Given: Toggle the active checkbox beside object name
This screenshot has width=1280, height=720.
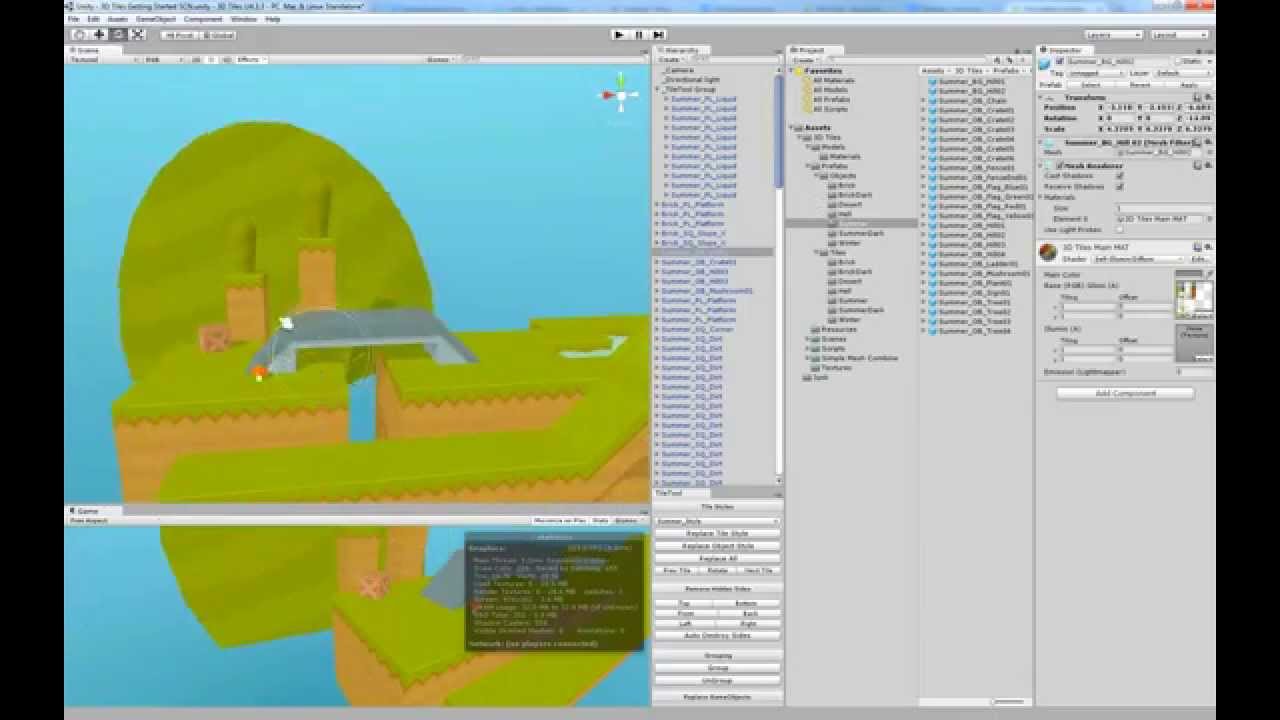Looking at the screenshot, I should pos(1060,62).
